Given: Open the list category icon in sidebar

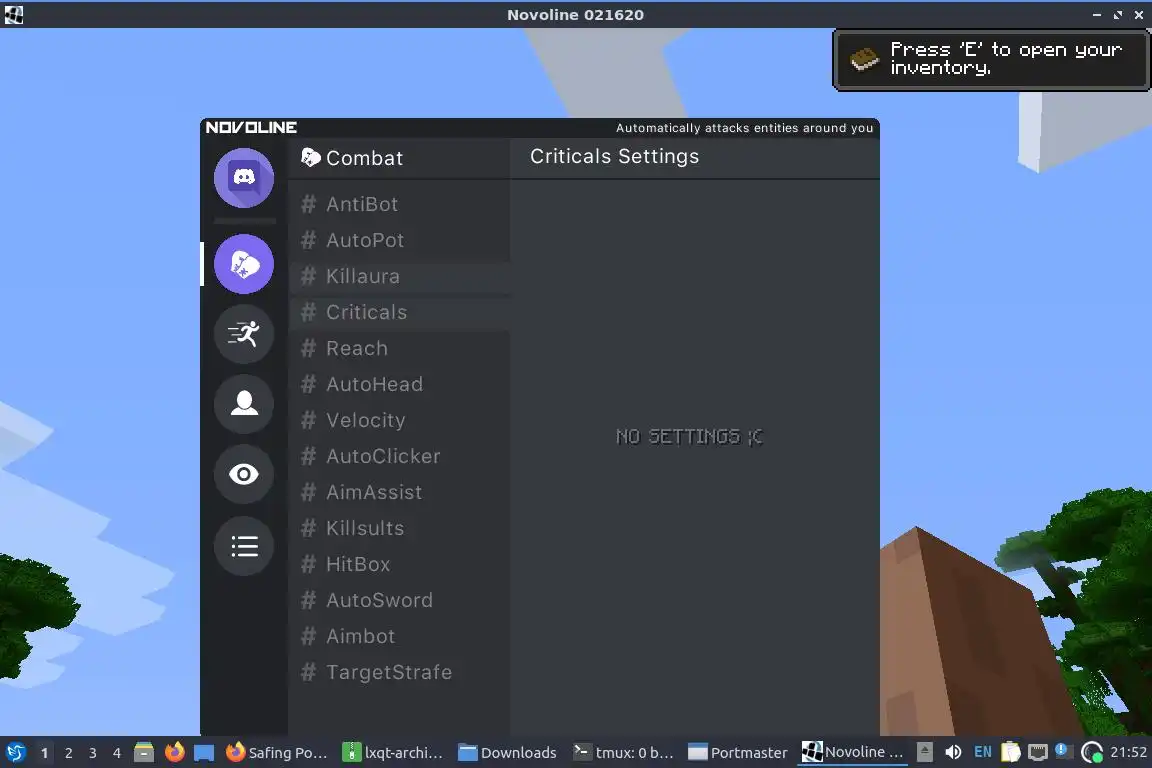Looking at the screenshot, I should (x=244, y=545).
